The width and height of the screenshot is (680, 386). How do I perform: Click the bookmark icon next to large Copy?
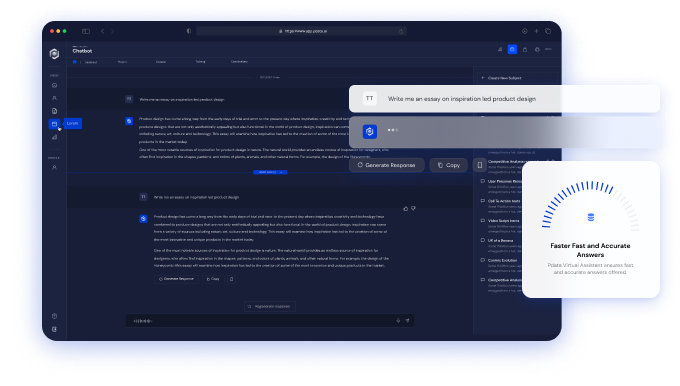(x=480, y=165)
